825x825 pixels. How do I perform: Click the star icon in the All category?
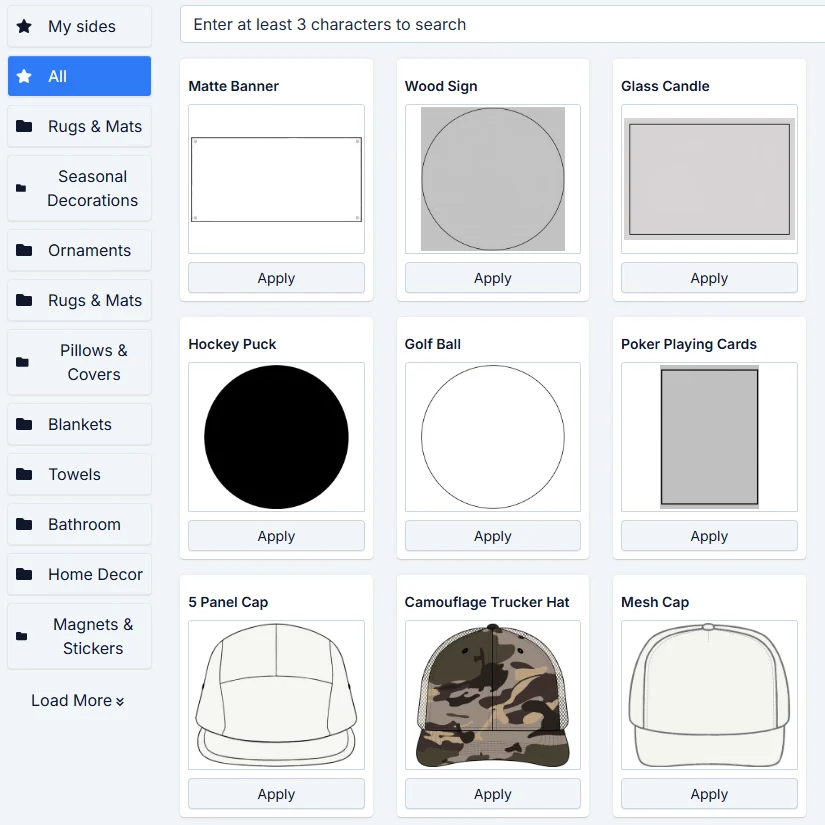pos(24,76)
